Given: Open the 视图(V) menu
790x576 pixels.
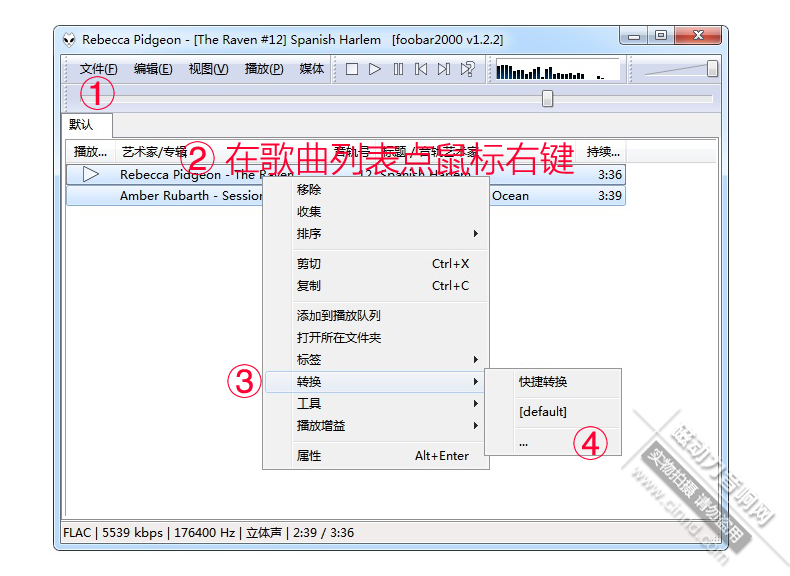Looking at the screenshot, I should coord(208,69).
